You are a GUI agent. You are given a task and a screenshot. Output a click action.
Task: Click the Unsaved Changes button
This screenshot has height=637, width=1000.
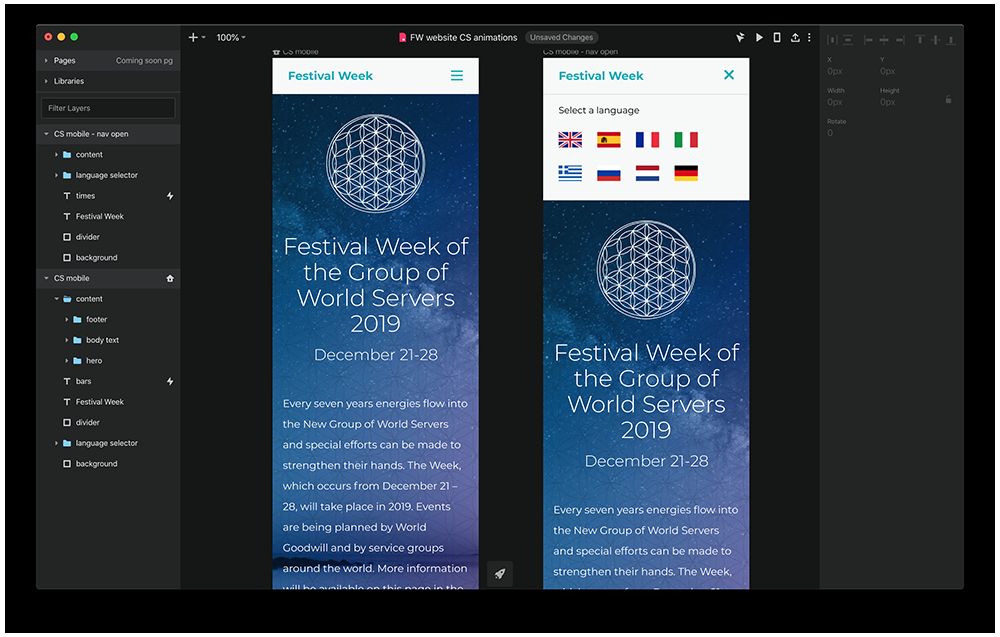(x=561, y=38)
